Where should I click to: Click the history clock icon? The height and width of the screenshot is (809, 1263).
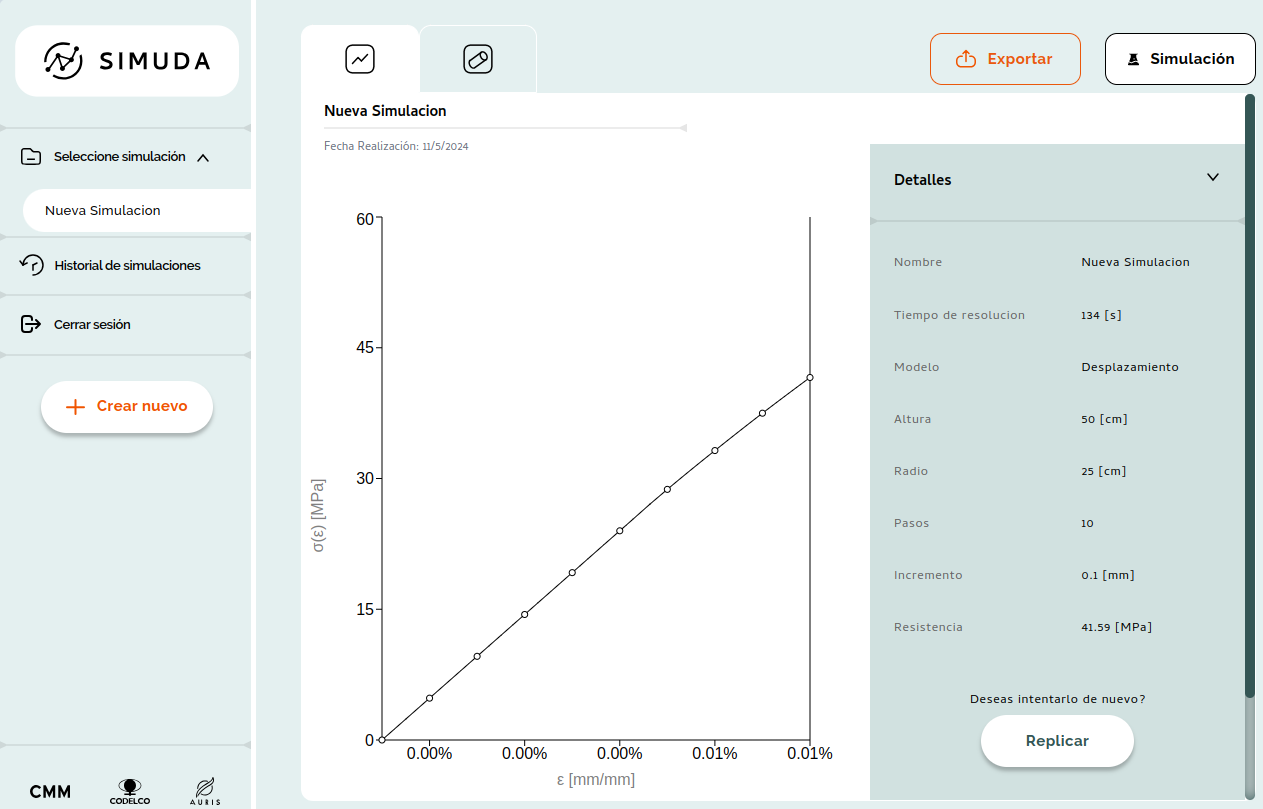[32, 265]
